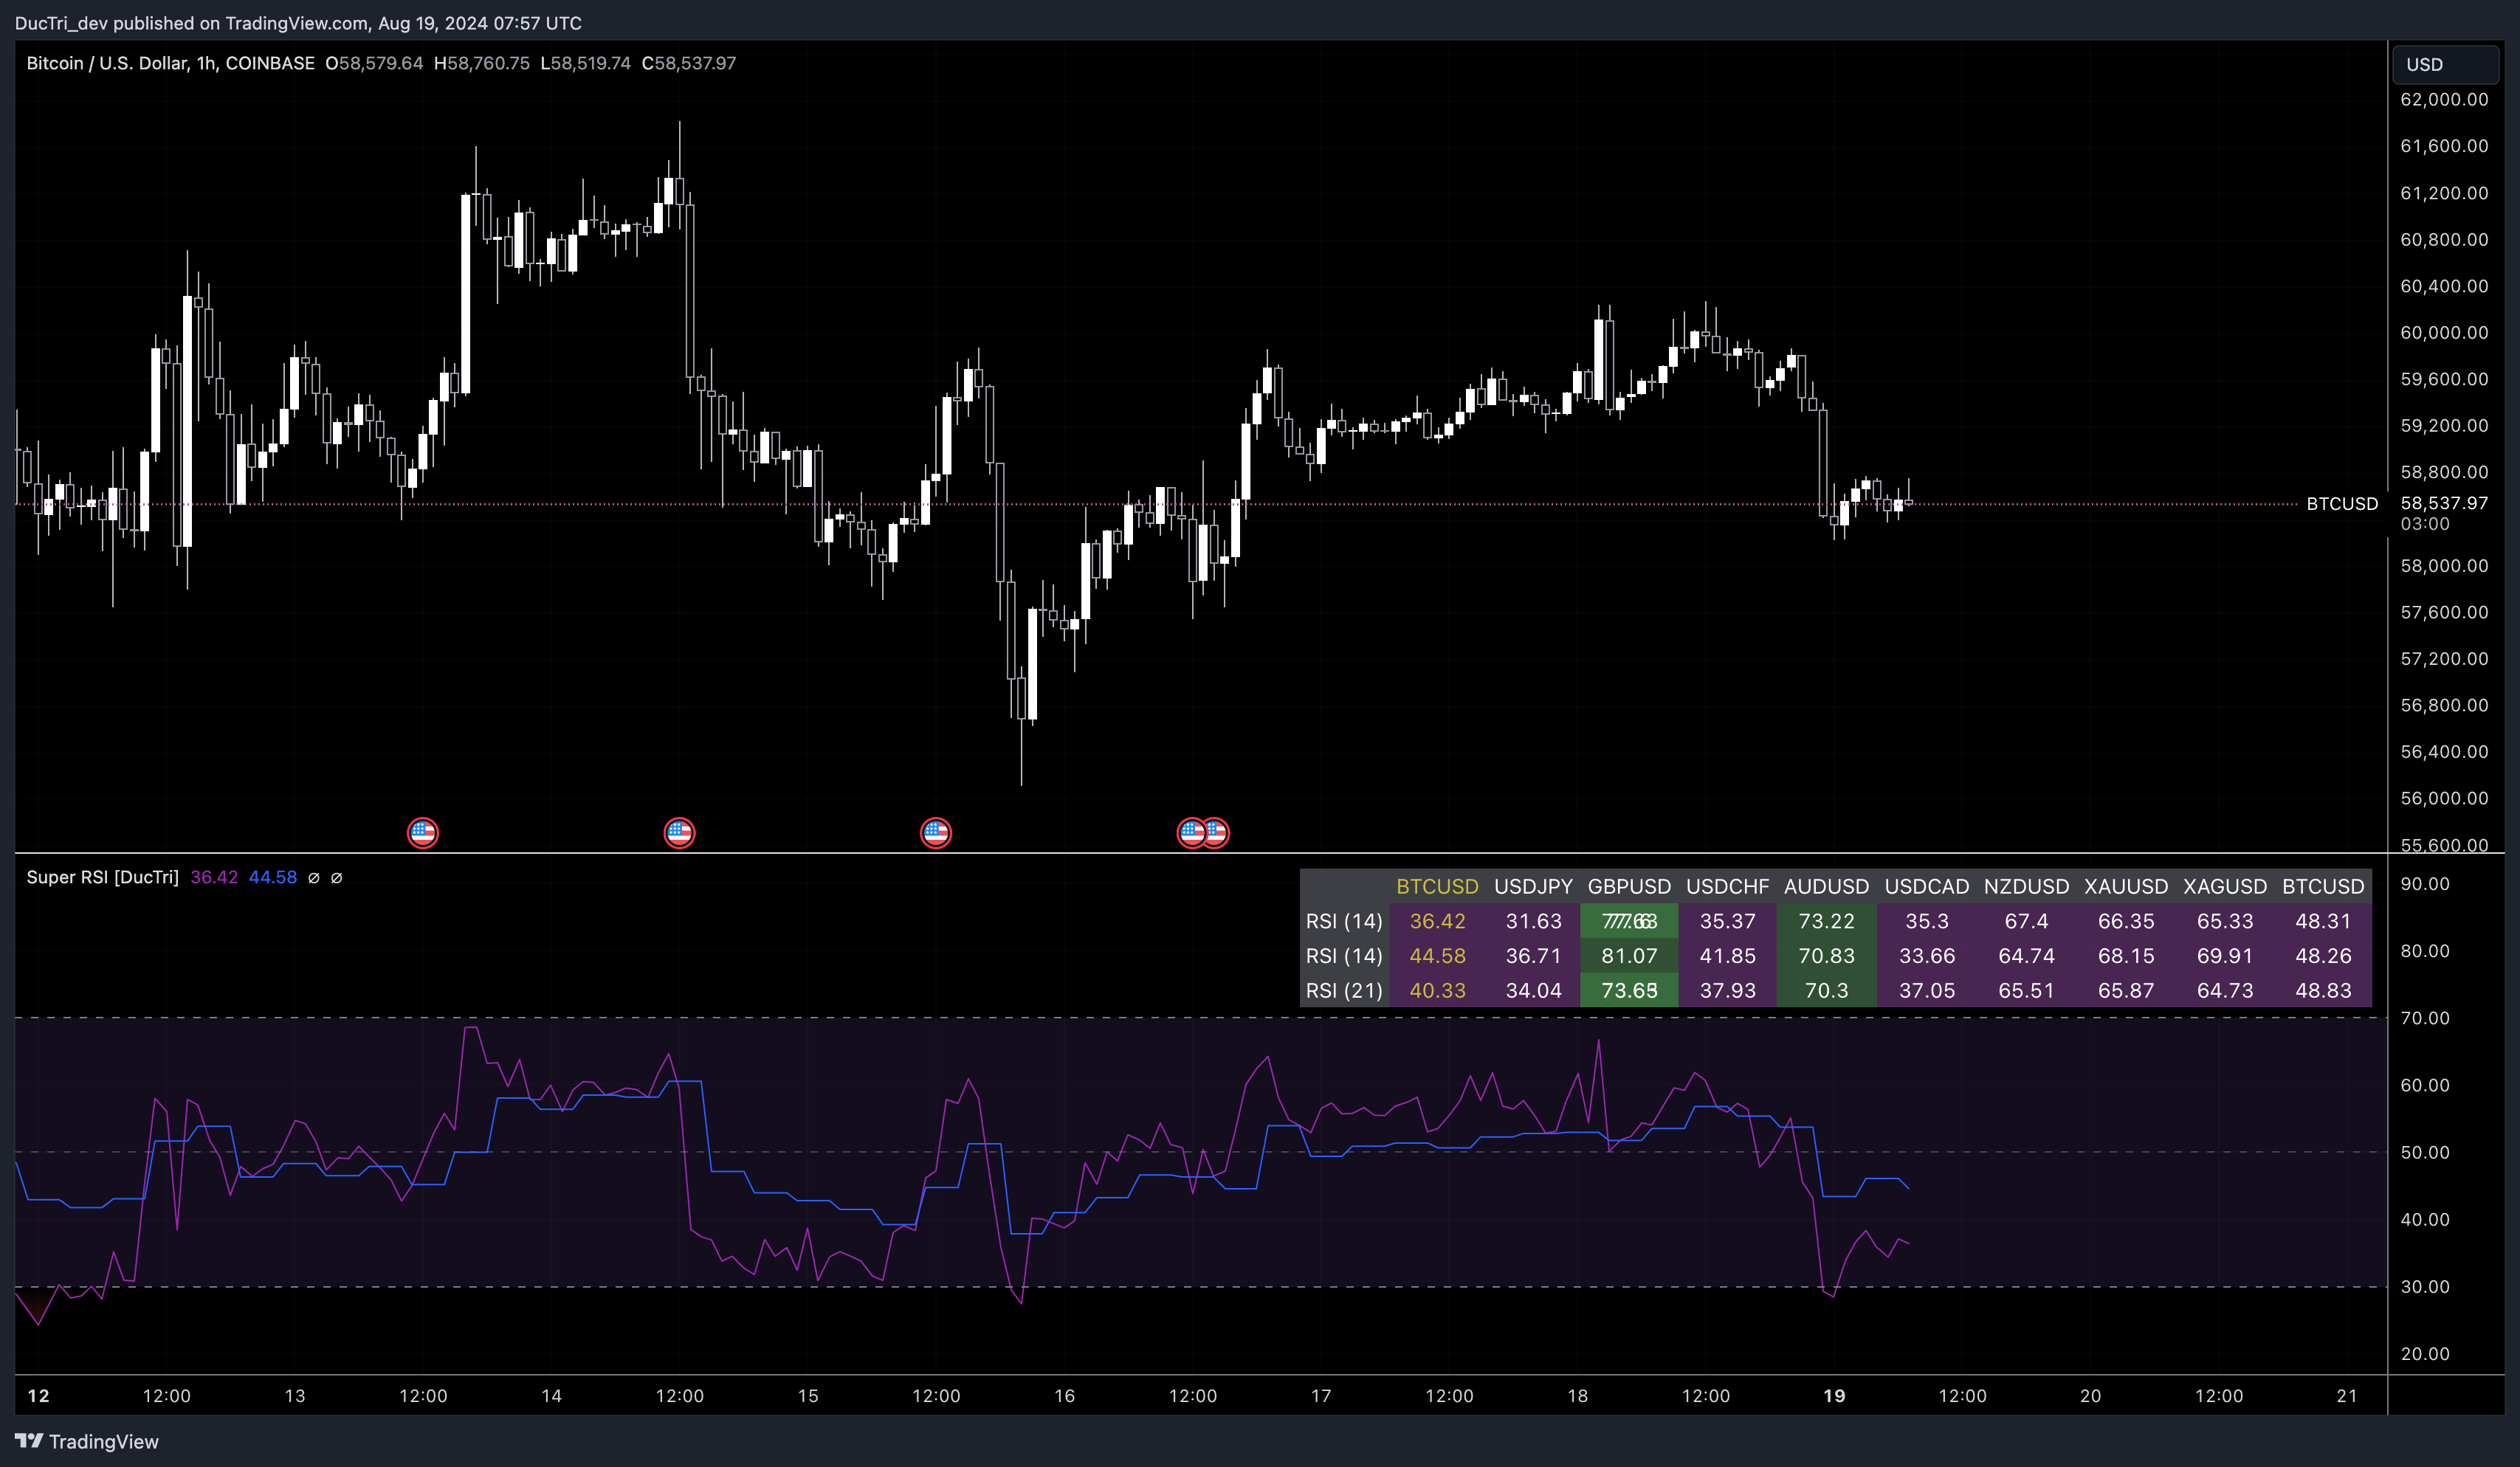Screen dimensions: 2520x1467
Task: Click the high value H58,760.75
Action: 482,63
